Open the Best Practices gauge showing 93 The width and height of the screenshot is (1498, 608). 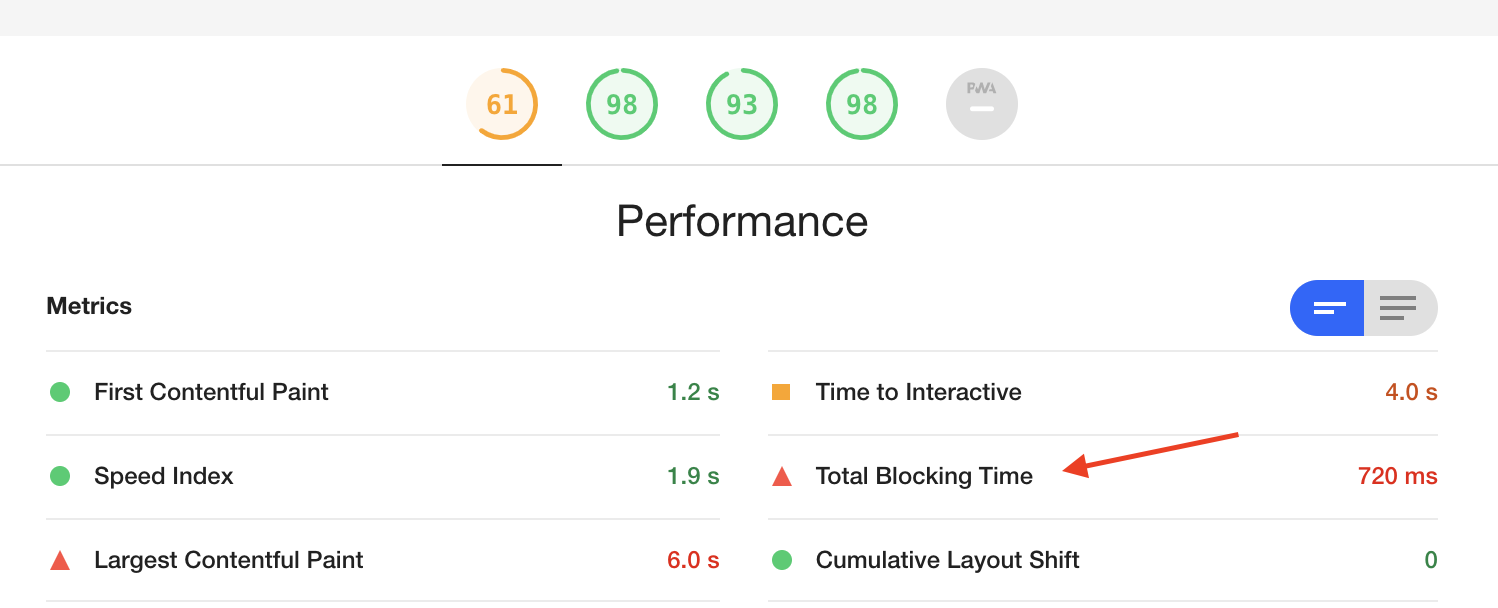(x=742, y=104)
